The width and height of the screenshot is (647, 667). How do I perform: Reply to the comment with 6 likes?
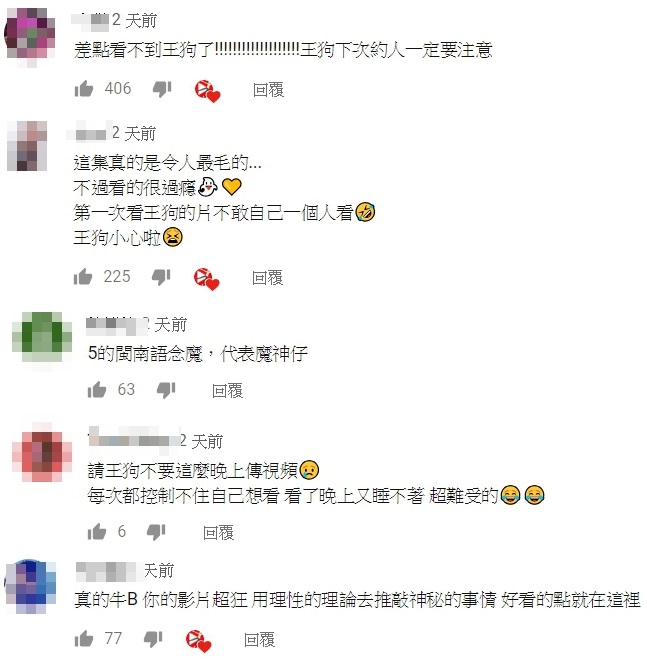click(218, 533)
